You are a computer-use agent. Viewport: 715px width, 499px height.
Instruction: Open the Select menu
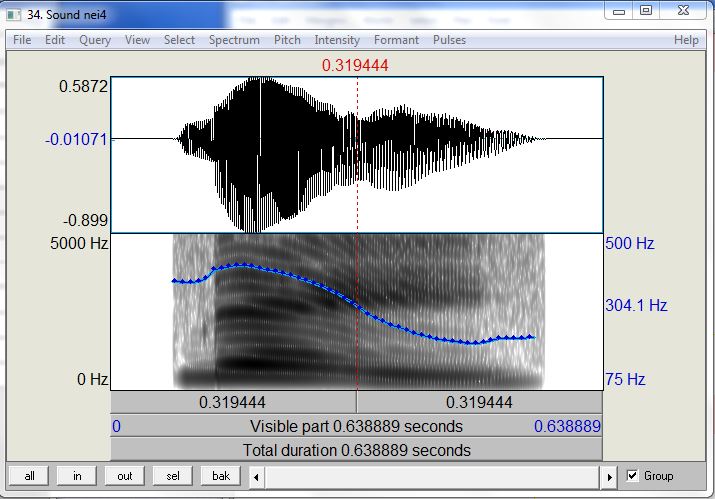click(x=179, y=40)
